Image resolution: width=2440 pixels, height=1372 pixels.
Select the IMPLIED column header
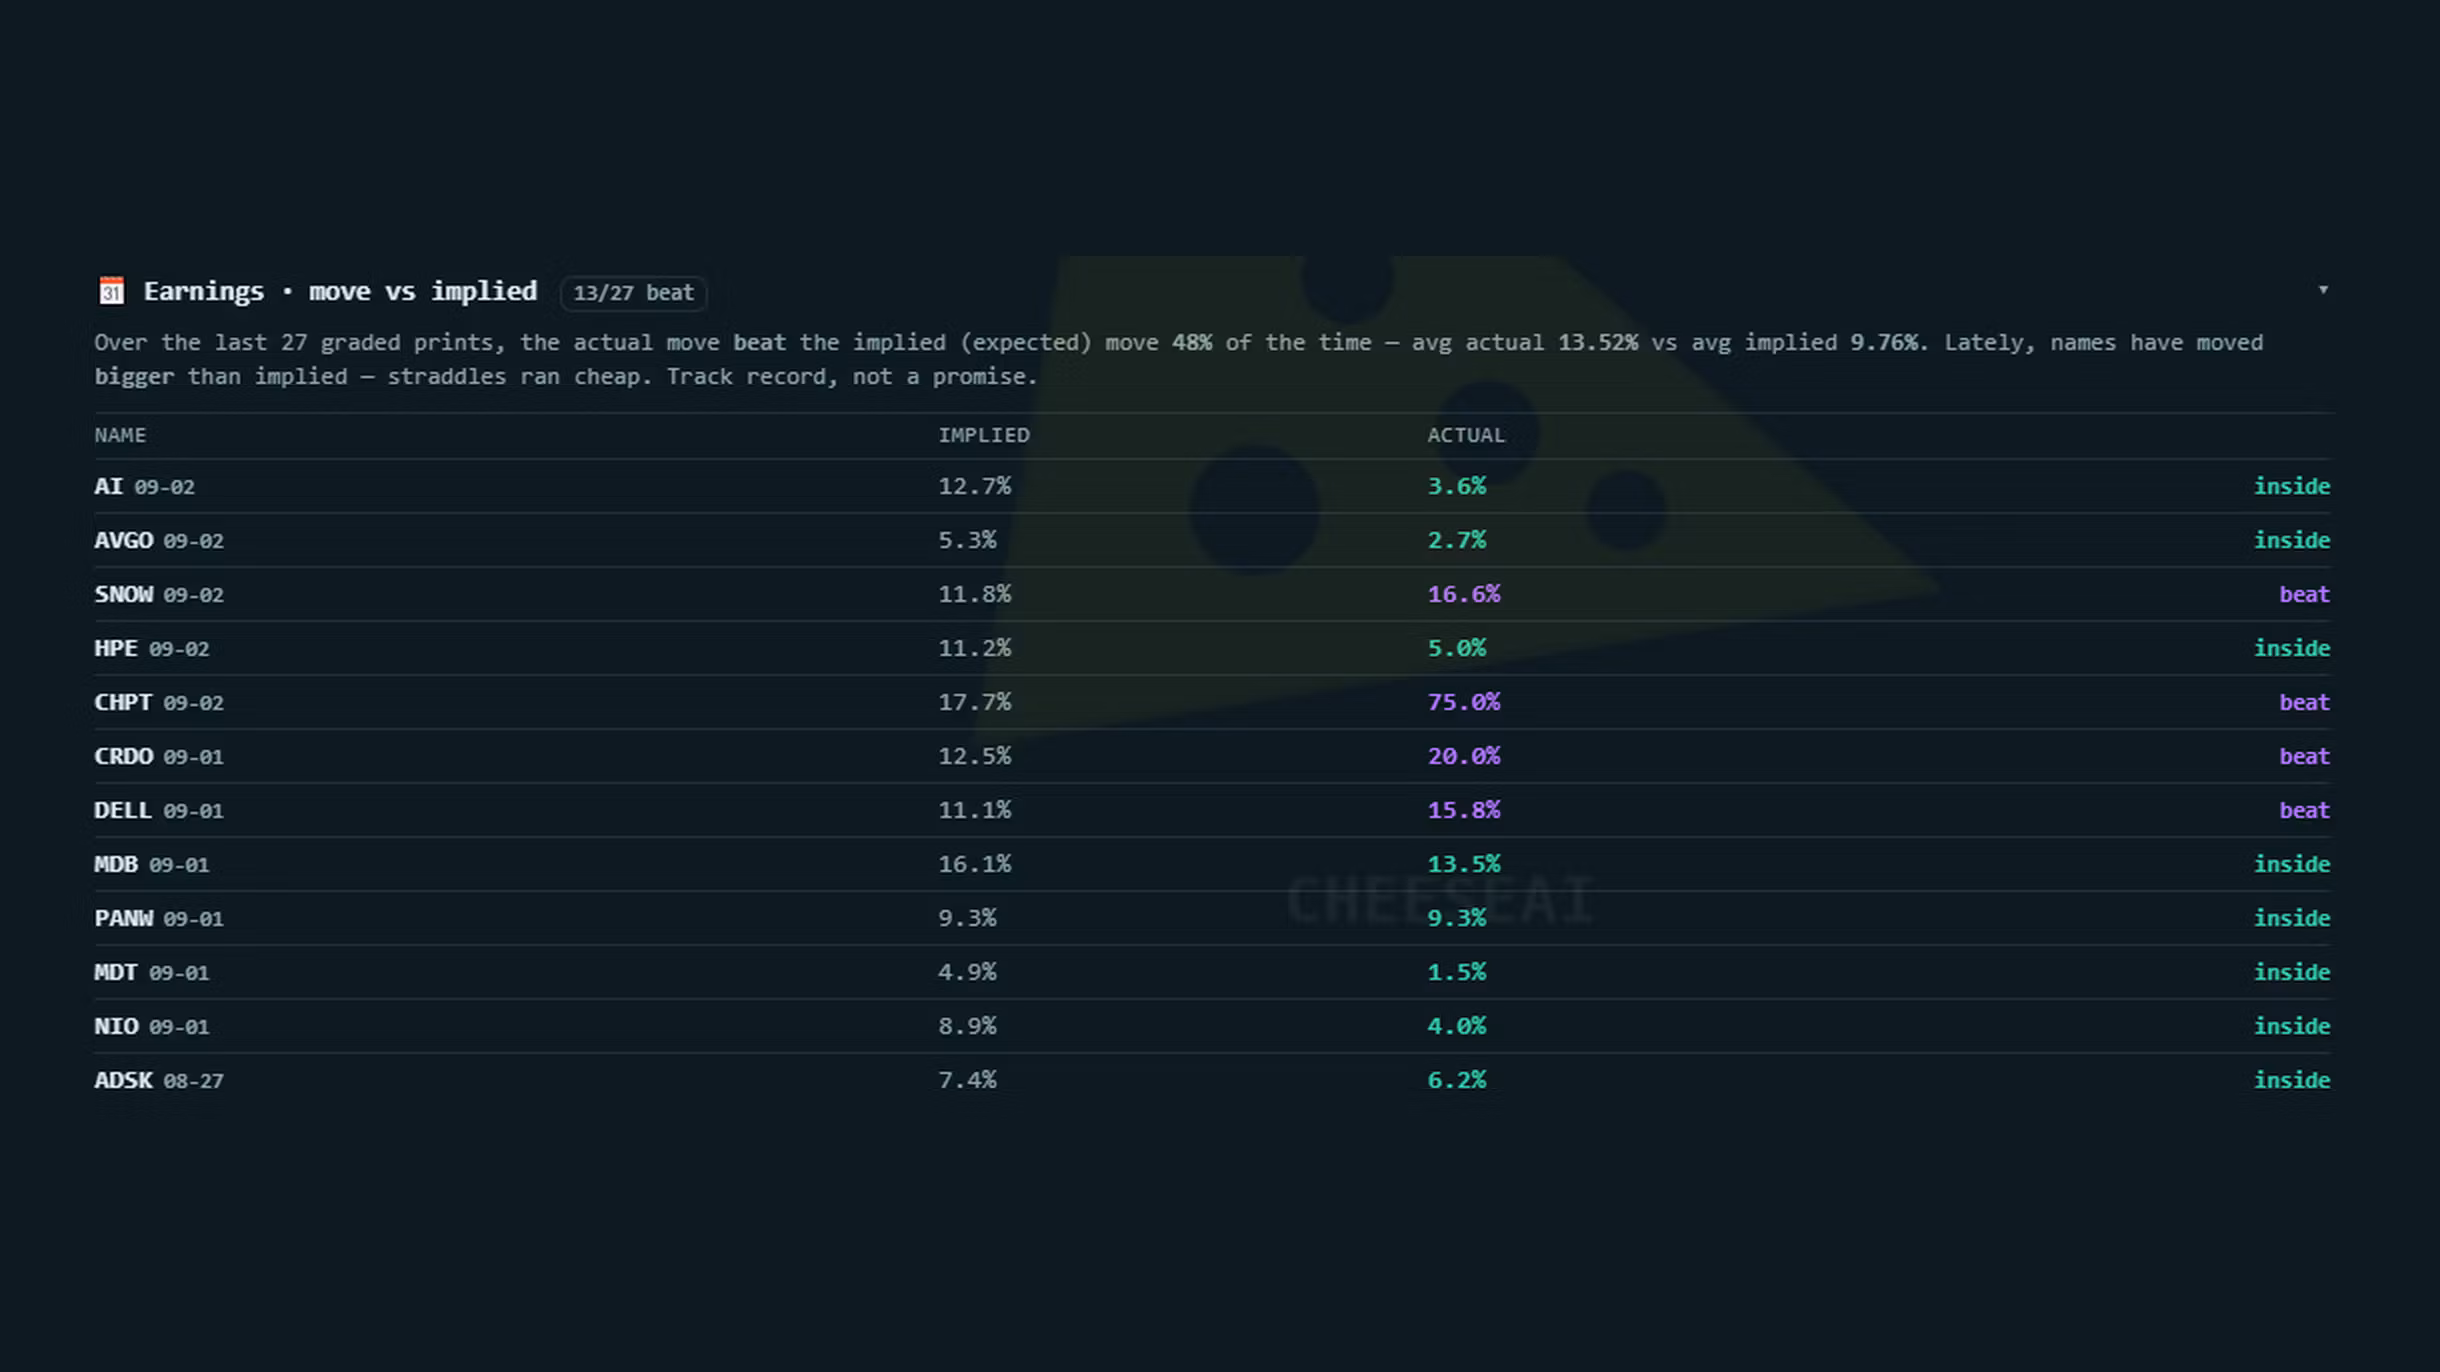pos(983,435)
